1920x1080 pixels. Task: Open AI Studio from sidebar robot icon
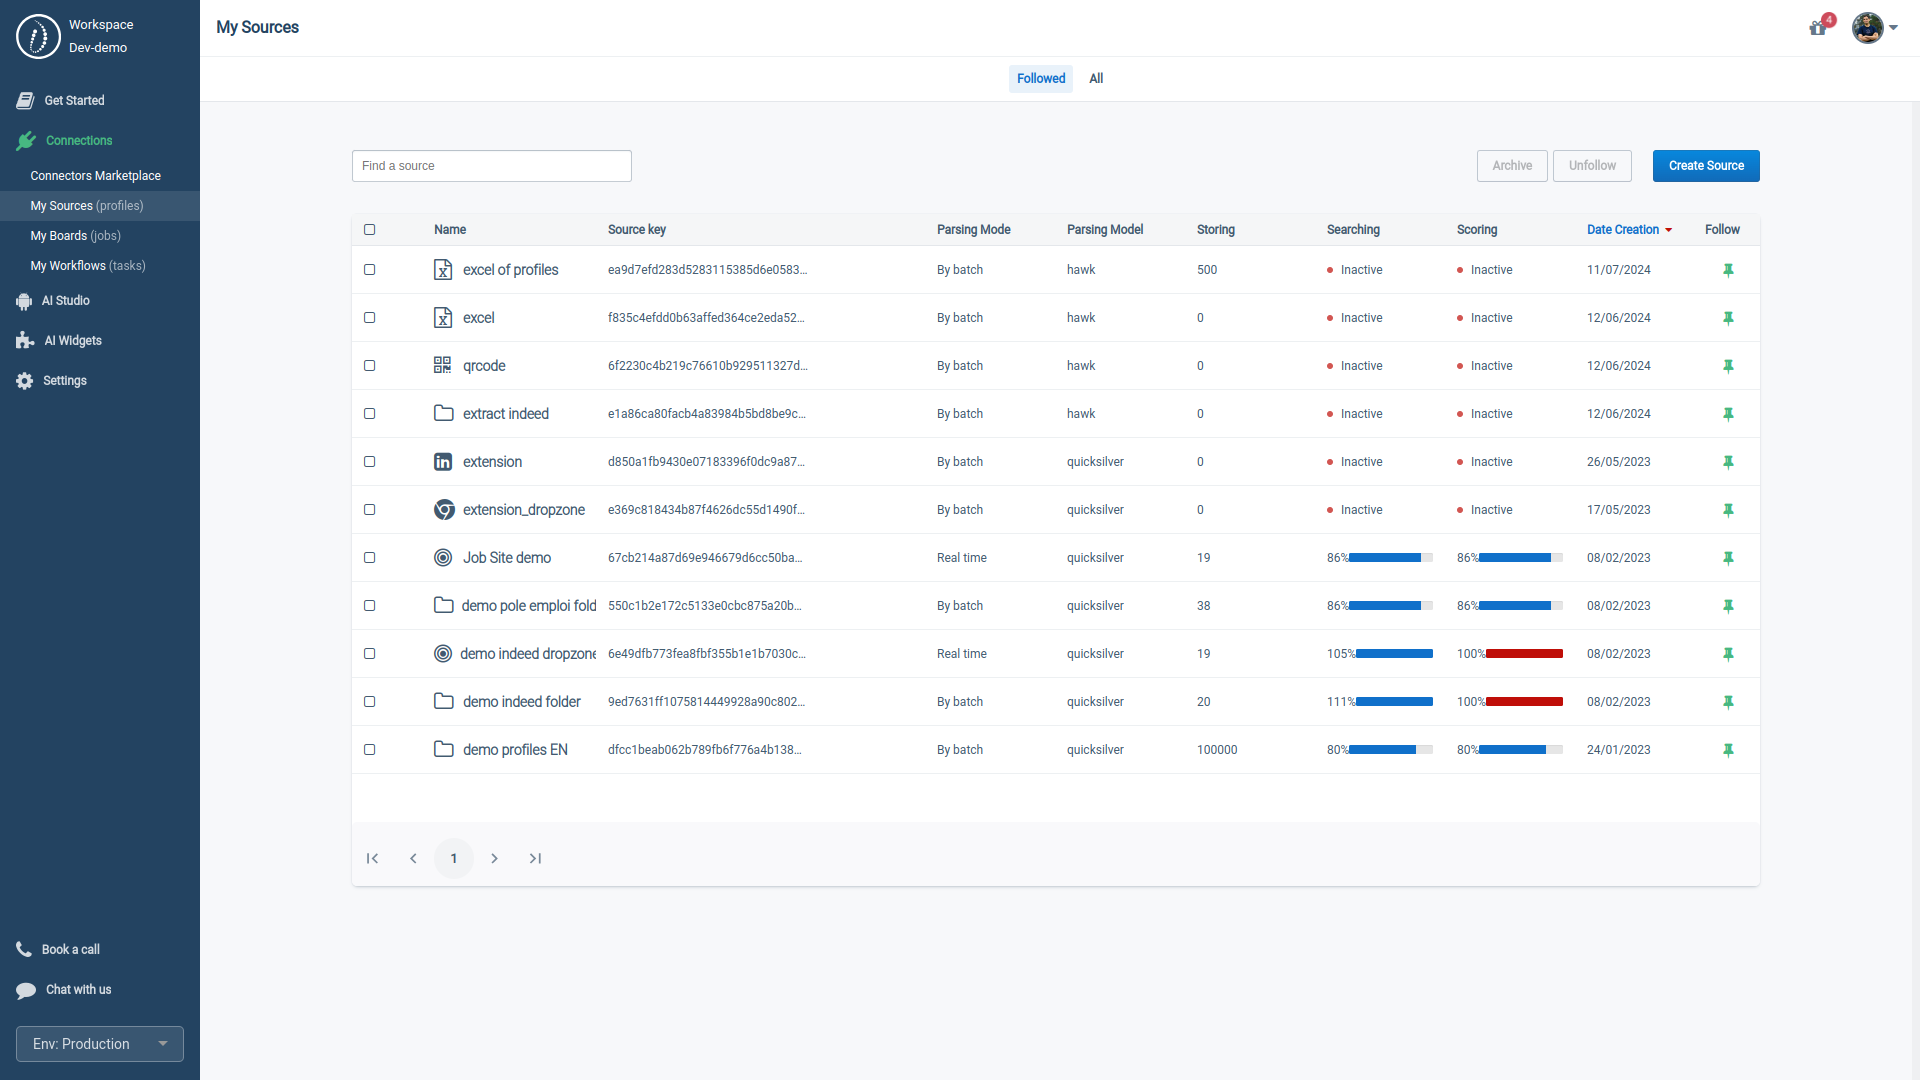tap(24, 301)
